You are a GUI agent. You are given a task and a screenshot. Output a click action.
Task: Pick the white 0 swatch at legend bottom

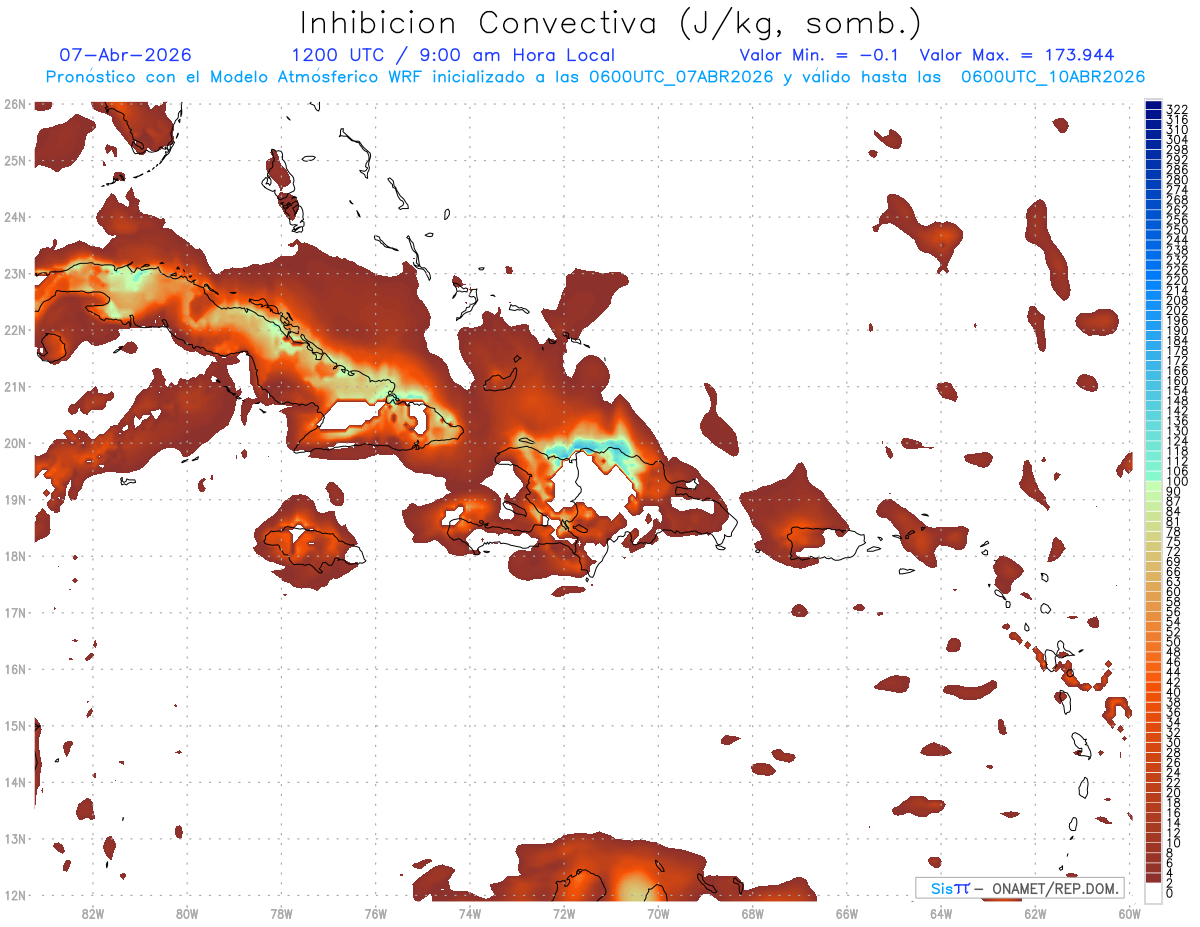point(1154,892)
